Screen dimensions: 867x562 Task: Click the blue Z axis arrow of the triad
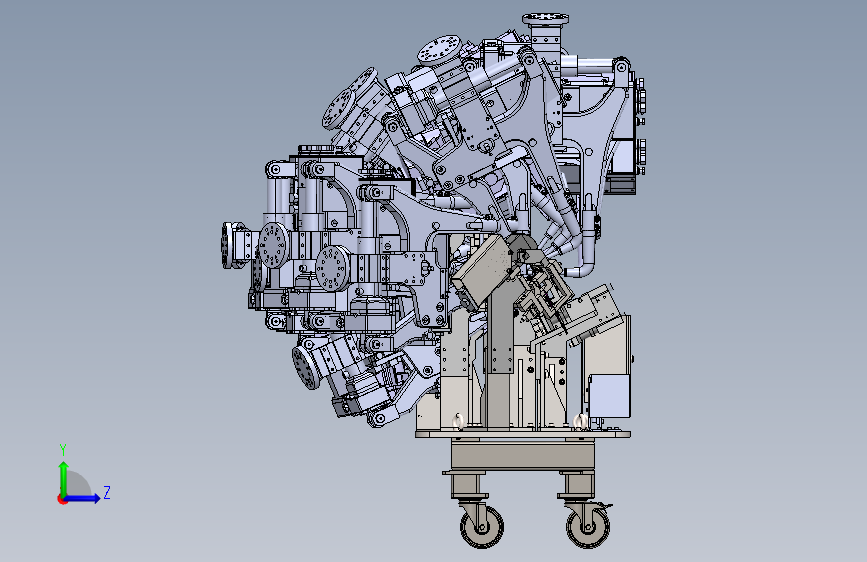(x=83, y=498)
